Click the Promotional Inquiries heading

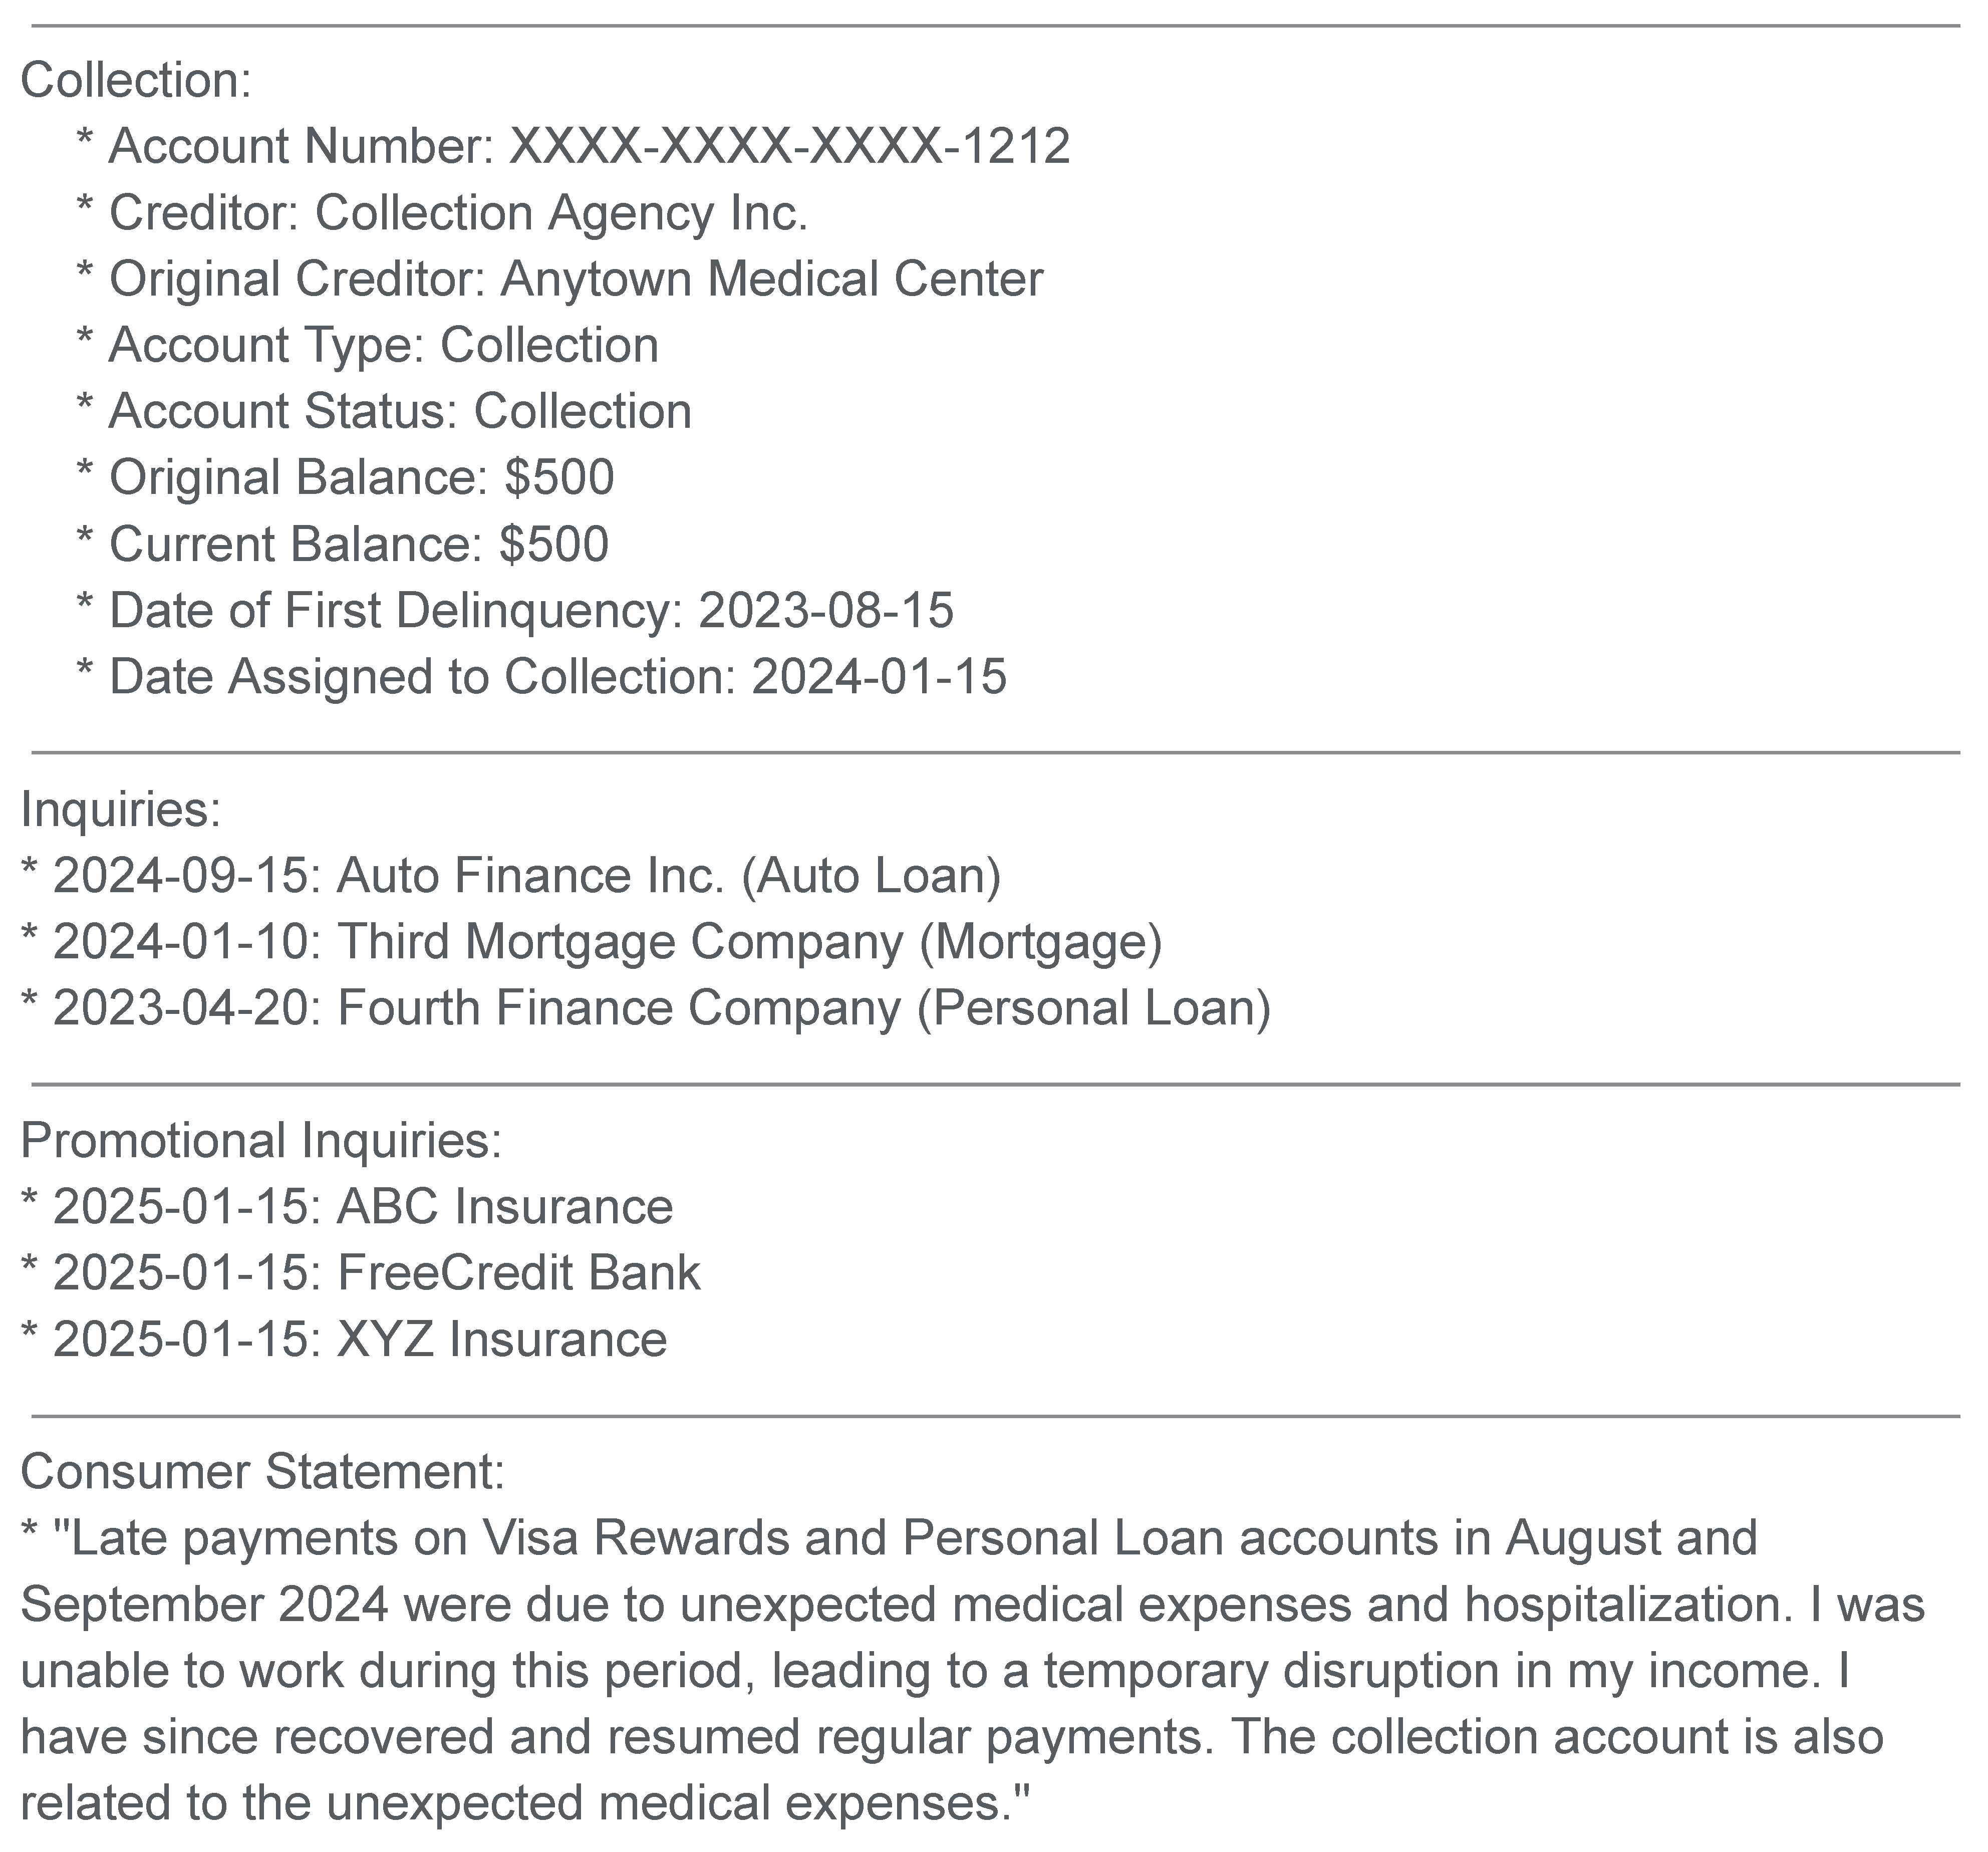coord(261,1140)
